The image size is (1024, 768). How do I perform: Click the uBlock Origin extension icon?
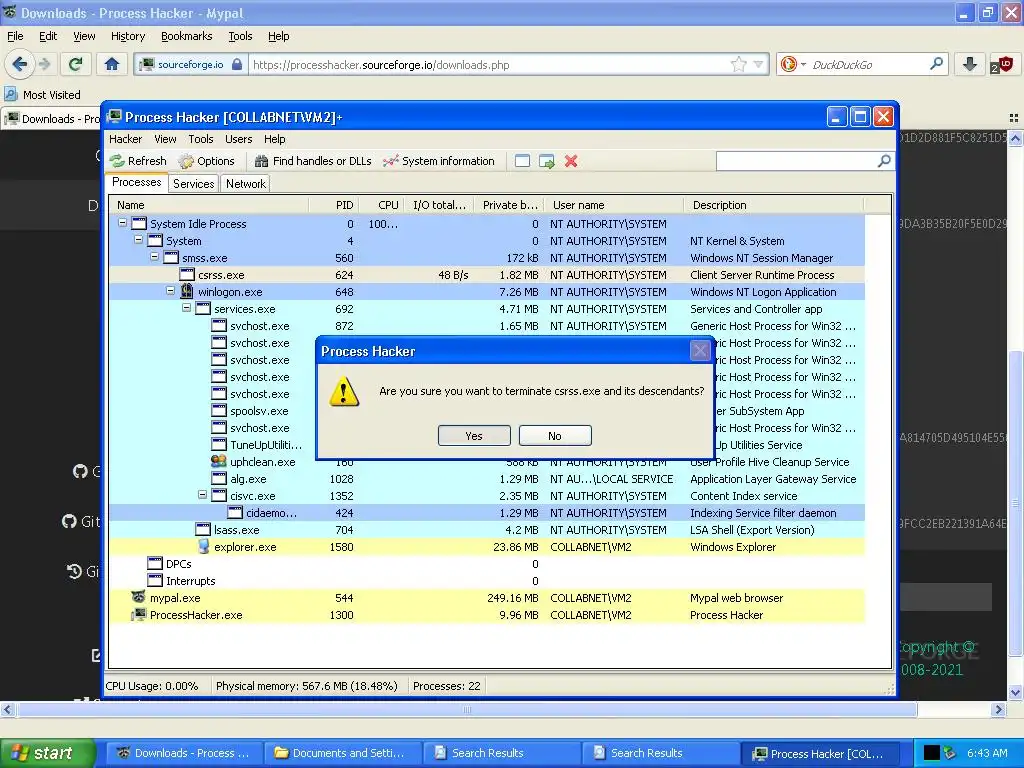pyautogui.click(x=1002, y=64)
